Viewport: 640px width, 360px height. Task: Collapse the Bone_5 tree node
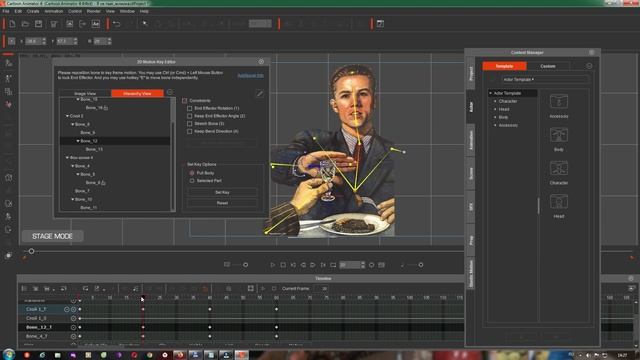point(78,174)
